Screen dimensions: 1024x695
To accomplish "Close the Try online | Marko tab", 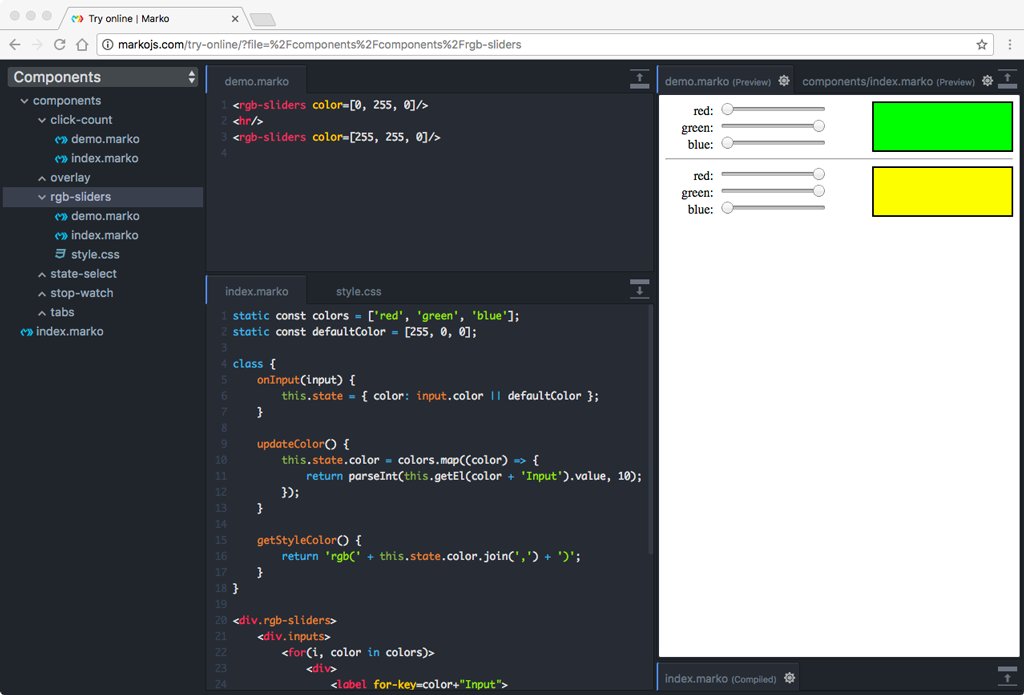I will [x=235, y=19].
